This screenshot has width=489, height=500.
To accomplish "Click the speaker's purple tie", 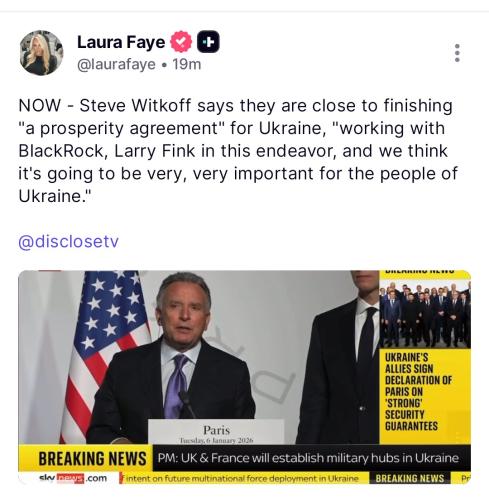I will point(176,385).
